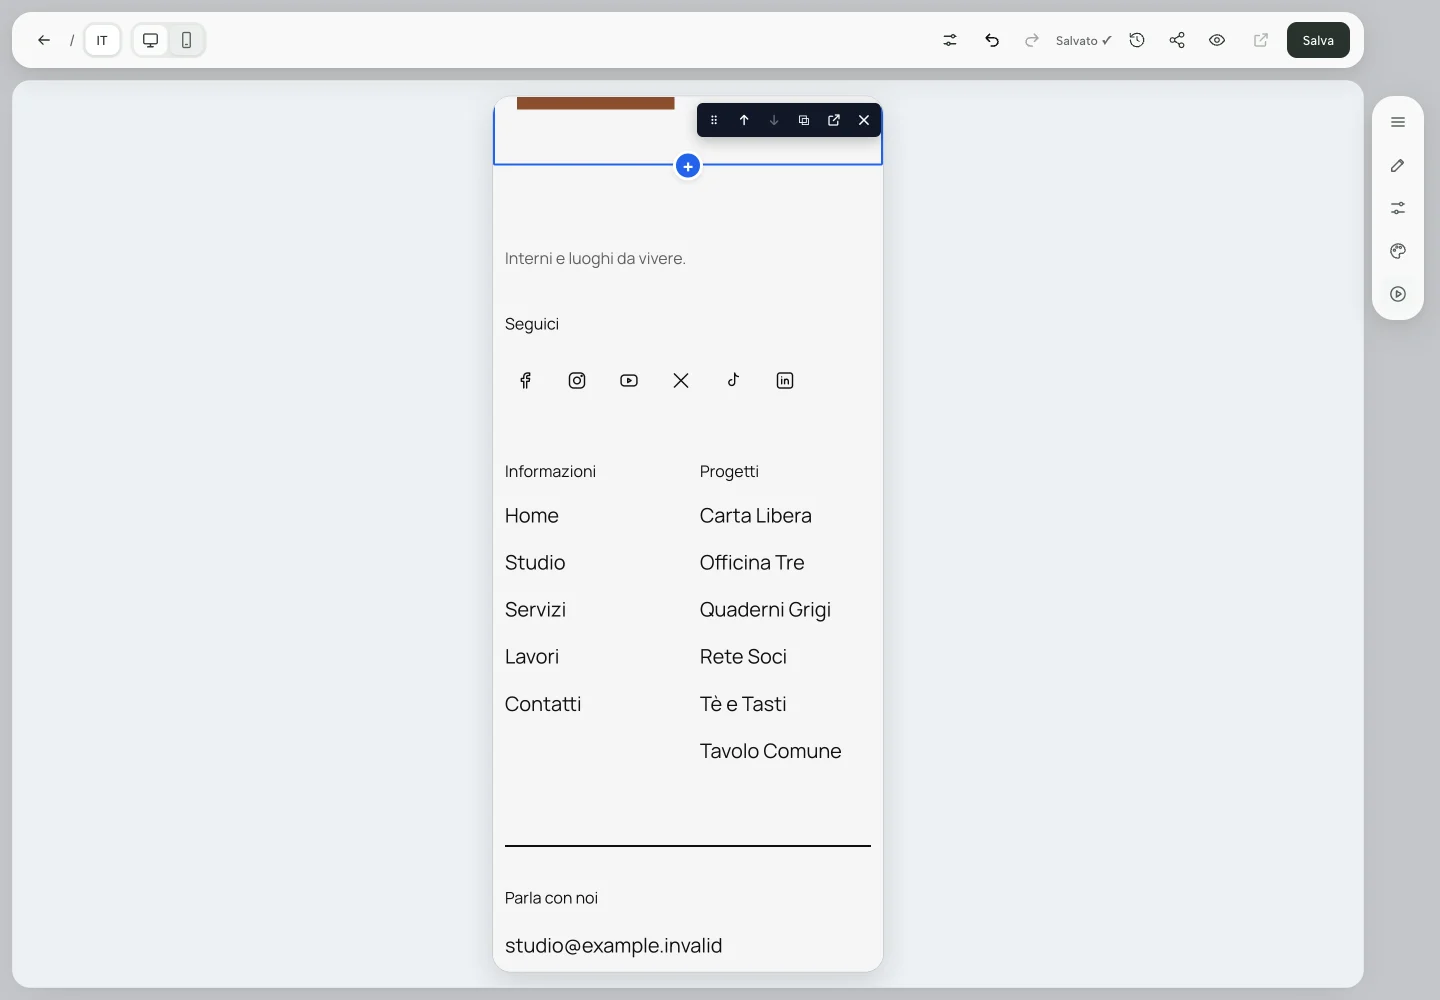Open the Carta Libera project link
The width and height of the screenshot is (1440, 1000).
pyautogui.click(x=756, y=516)
